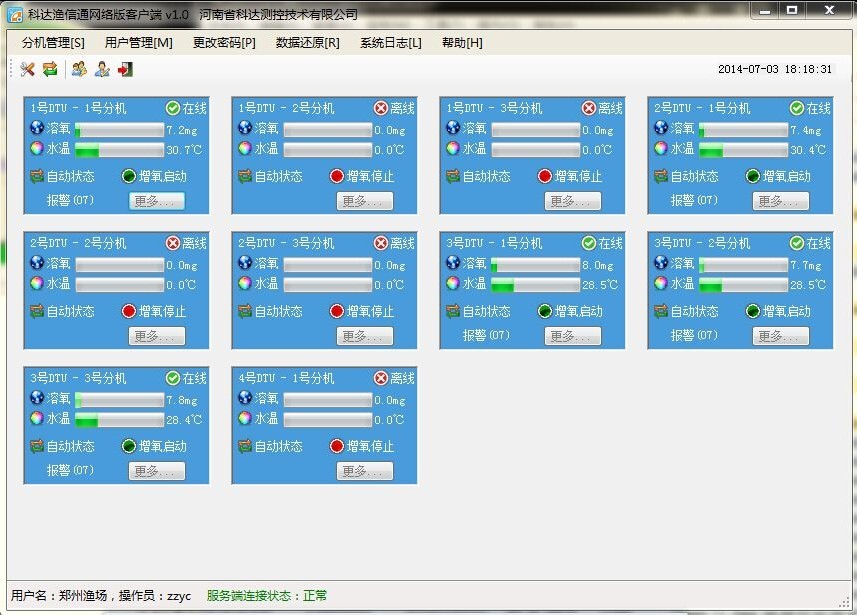Click 报警 (07) text in 3号DTU - 2号分机
Screen dimensions: 857x615
(694, 335)
